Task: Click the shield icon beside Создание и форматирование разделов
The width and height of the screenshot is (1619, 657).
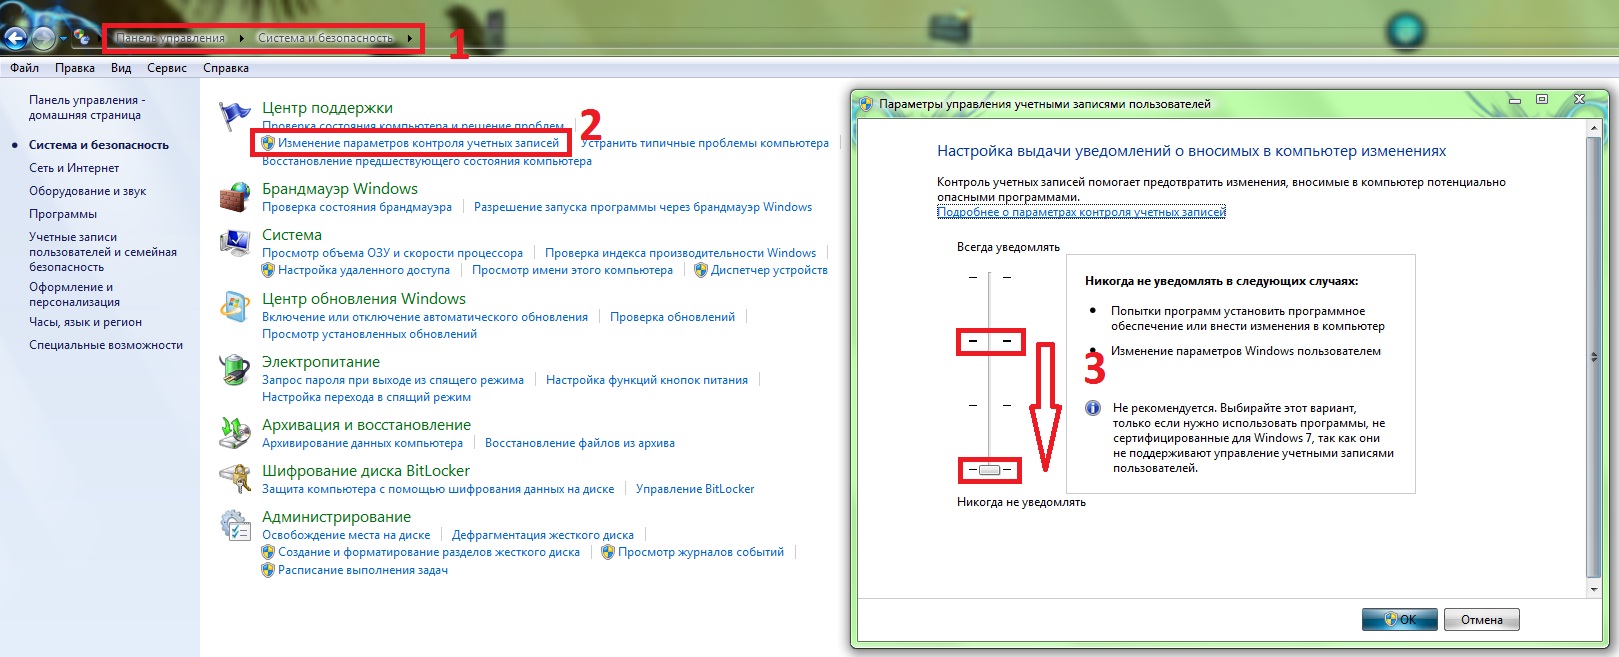Action: tap(268, 552)
